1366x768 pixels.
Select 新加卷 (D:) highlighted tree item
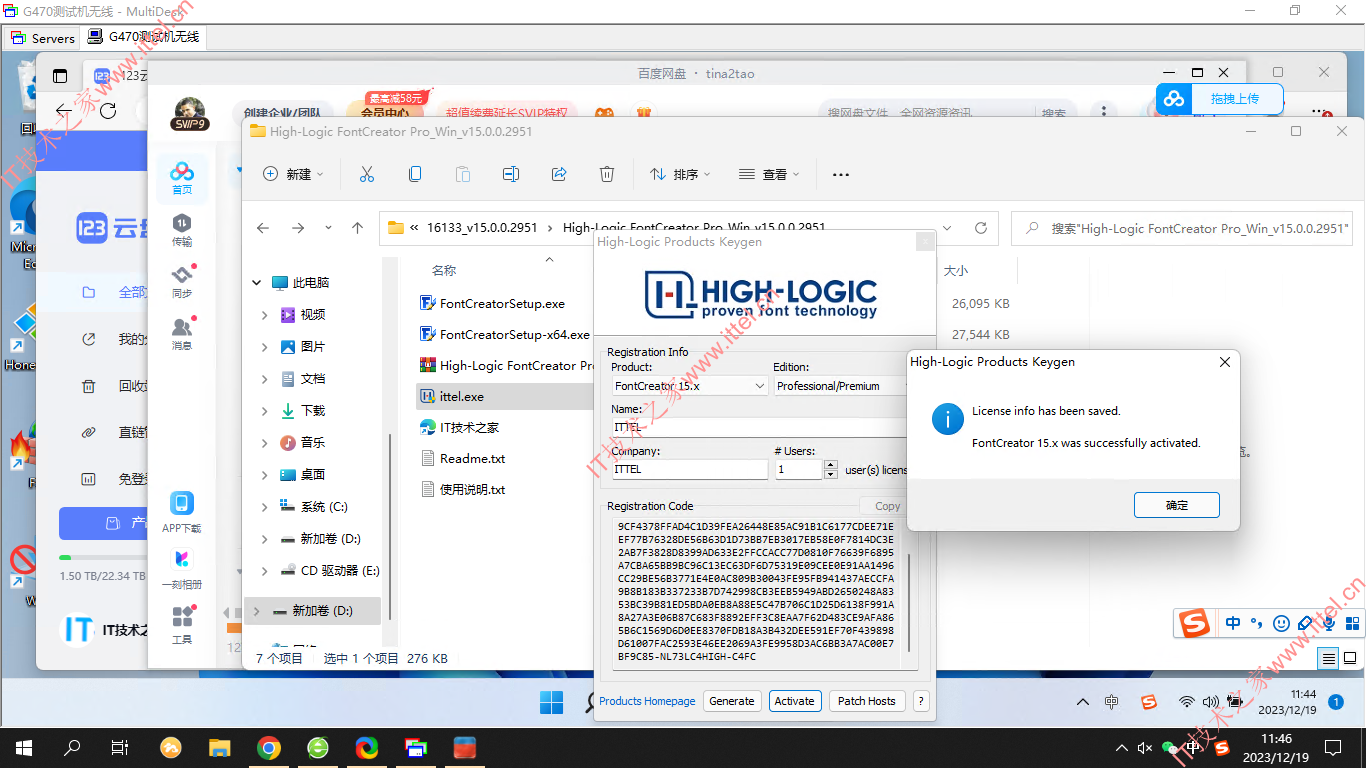click(313, 610)
